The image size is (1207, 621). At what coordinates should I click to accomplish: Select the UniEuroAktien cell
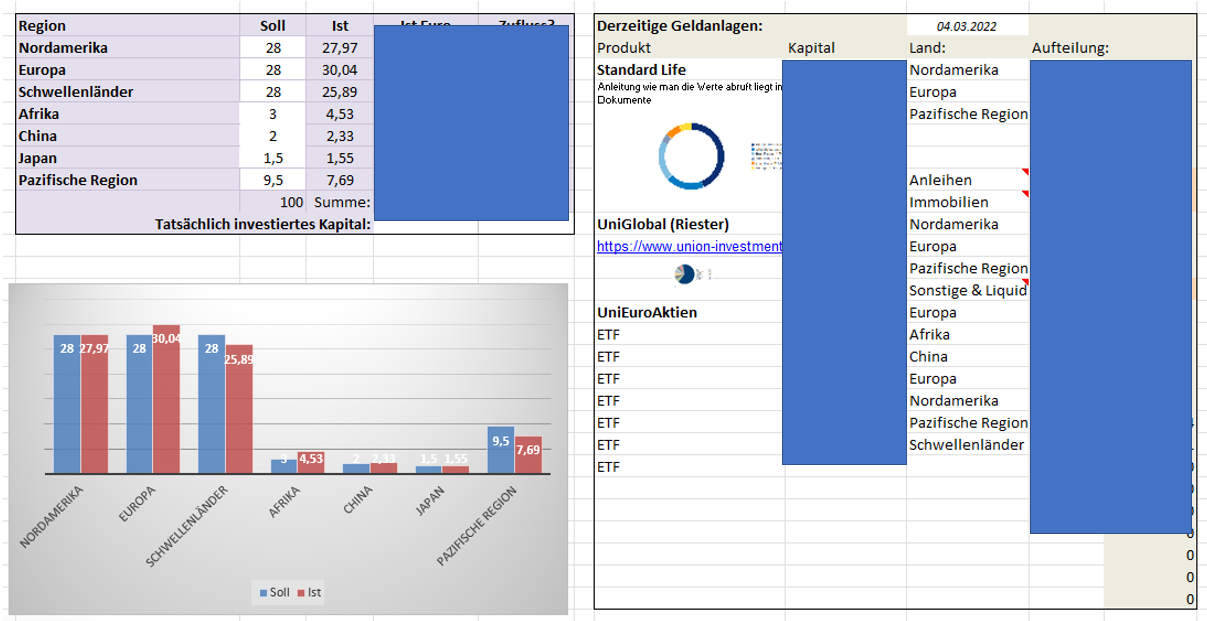[689, 312]
